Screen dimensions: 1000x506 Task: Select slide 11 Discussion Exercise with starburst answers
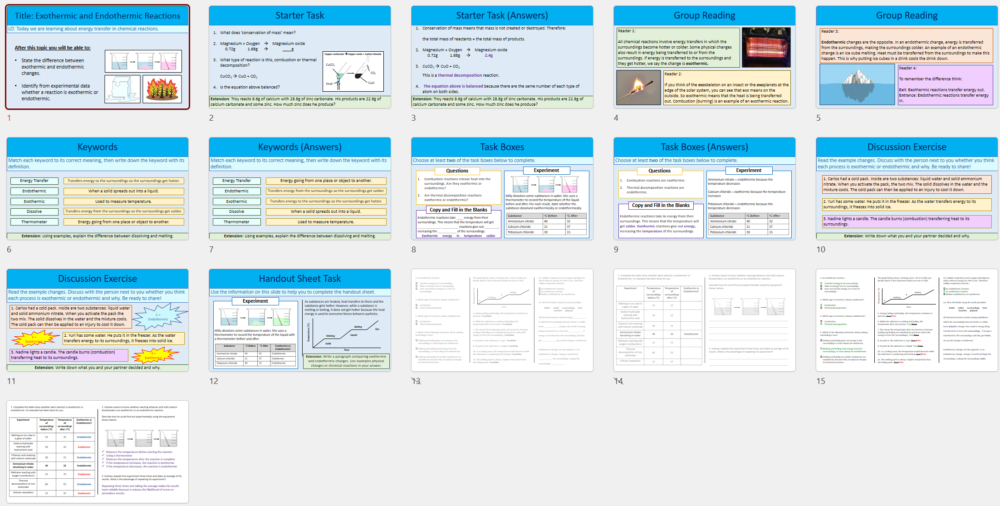tap(98, 320)
